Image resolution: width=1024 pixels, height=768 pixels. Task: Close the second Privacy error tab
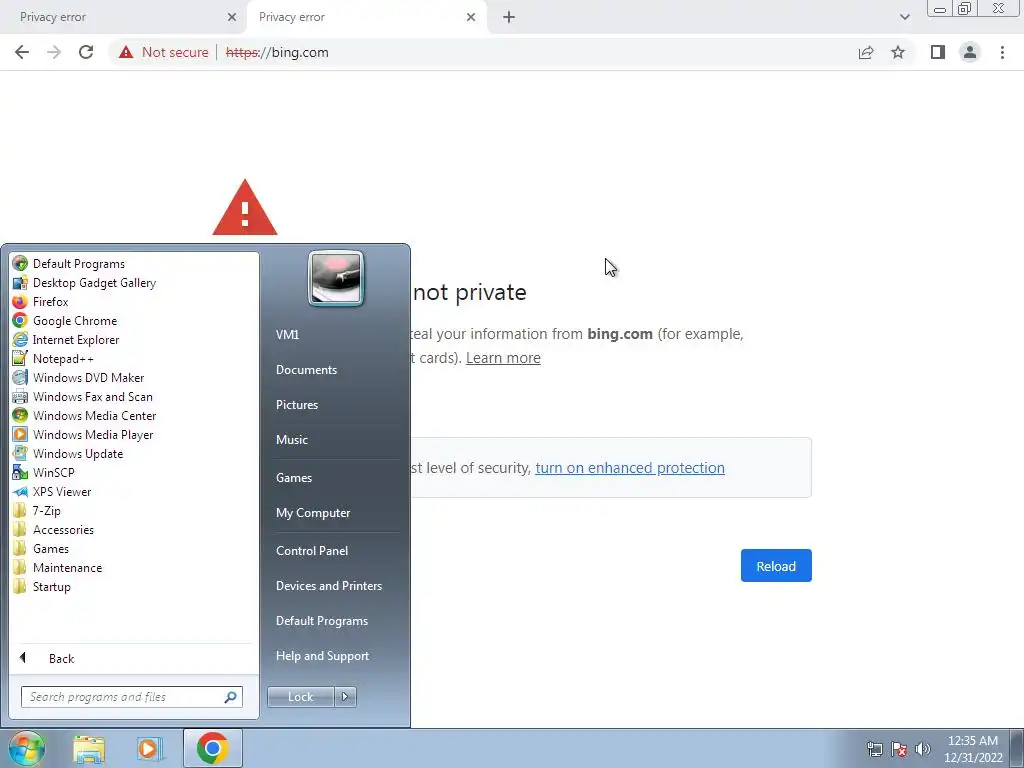coord(471,18)
